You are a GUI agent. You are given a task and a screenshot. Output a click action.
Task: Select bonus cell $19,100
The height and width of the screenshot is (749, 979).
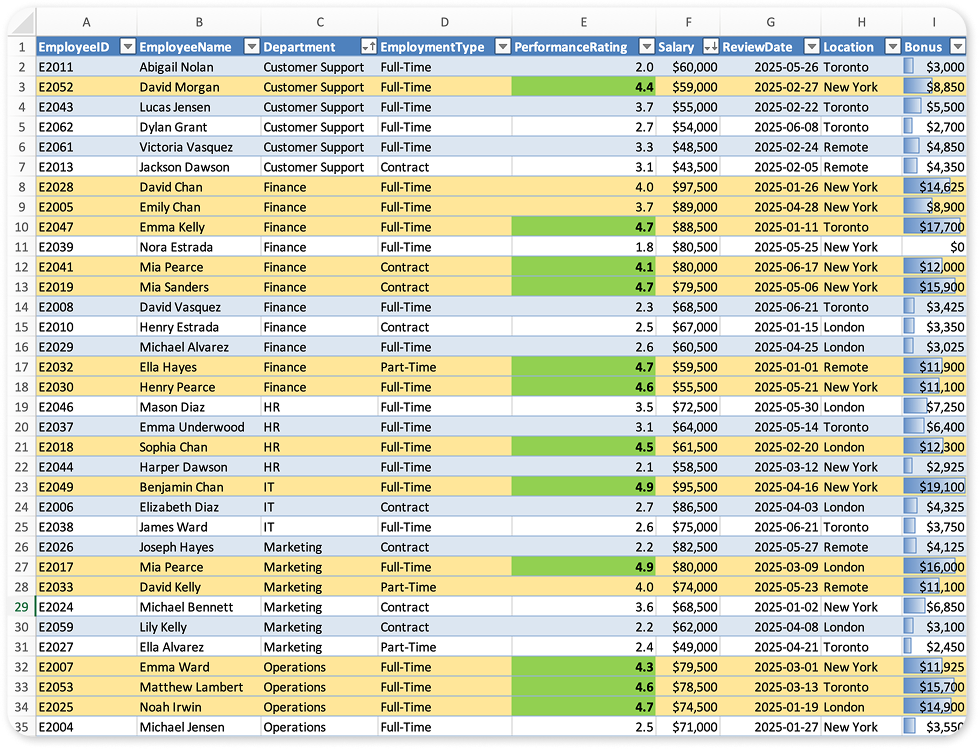(x=934, y=487)
